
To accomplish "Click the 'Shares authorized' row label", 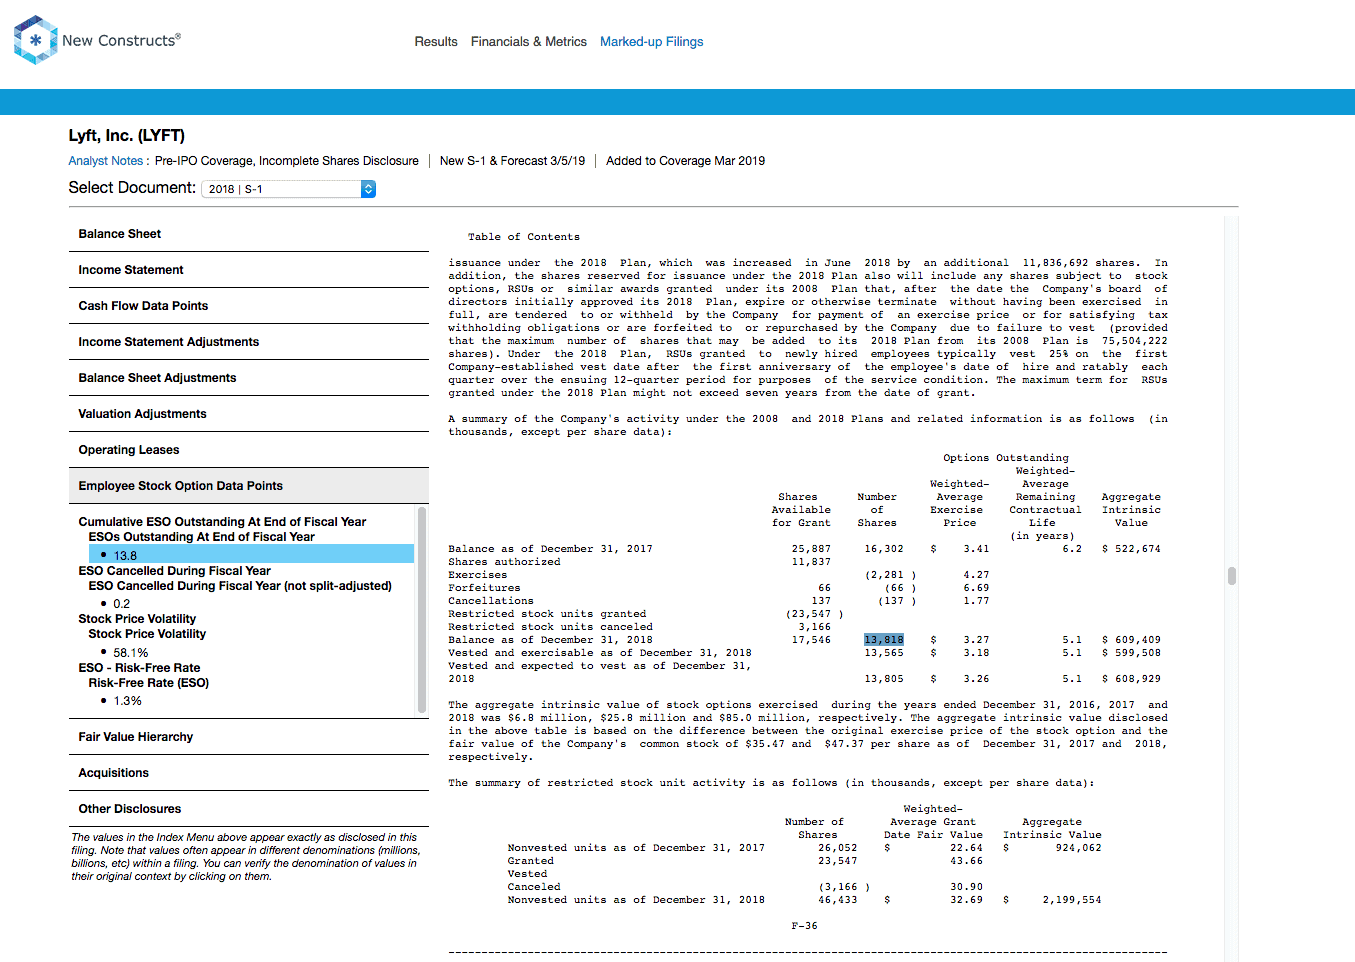I will click(504, 562).
